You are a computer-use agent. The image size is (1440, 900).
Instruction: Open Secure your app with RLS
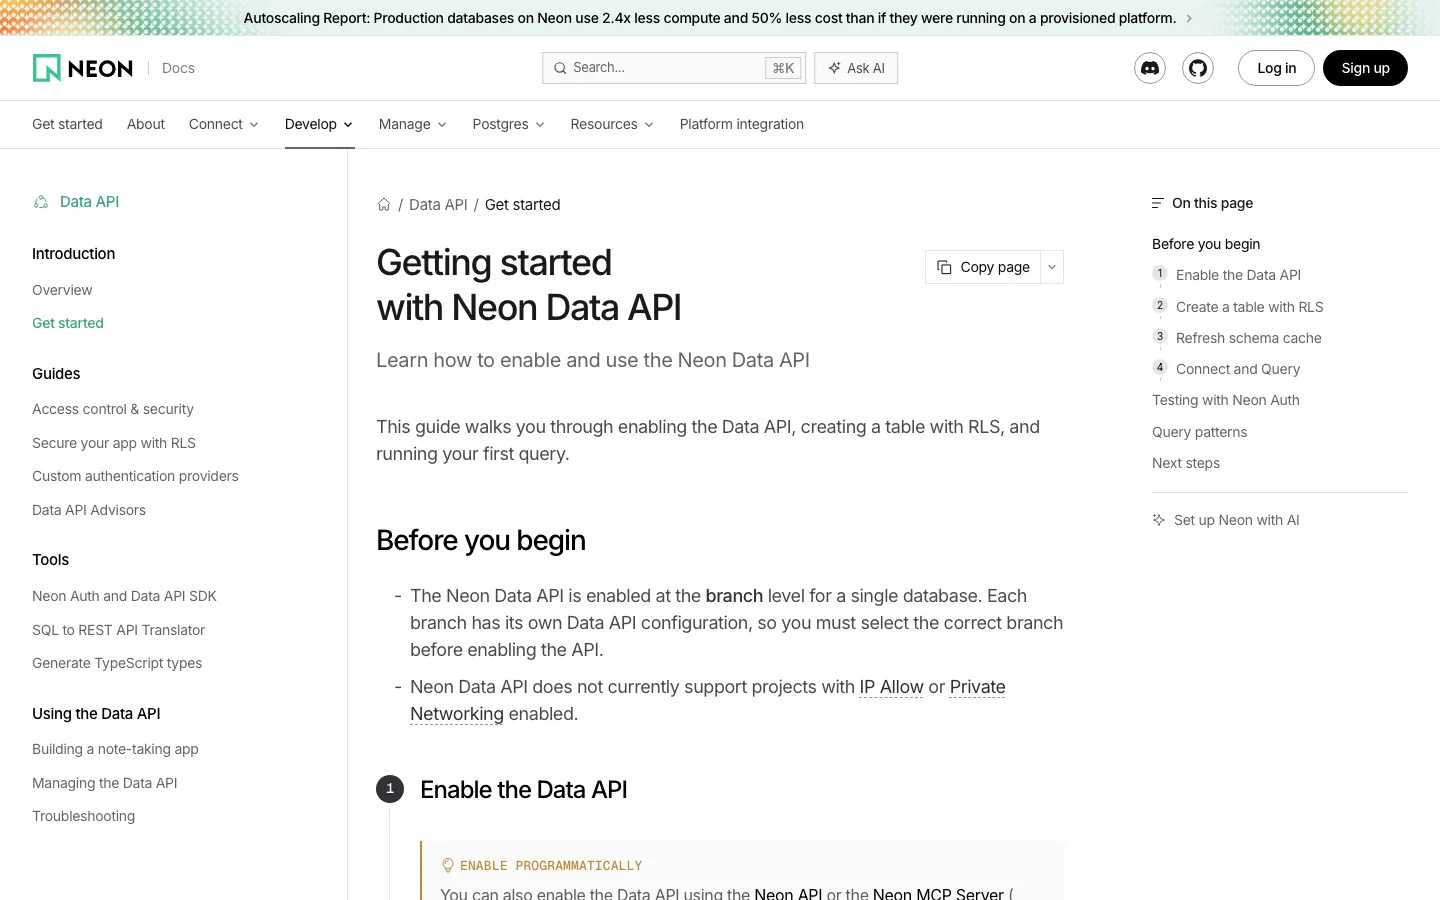click(114, 443)
